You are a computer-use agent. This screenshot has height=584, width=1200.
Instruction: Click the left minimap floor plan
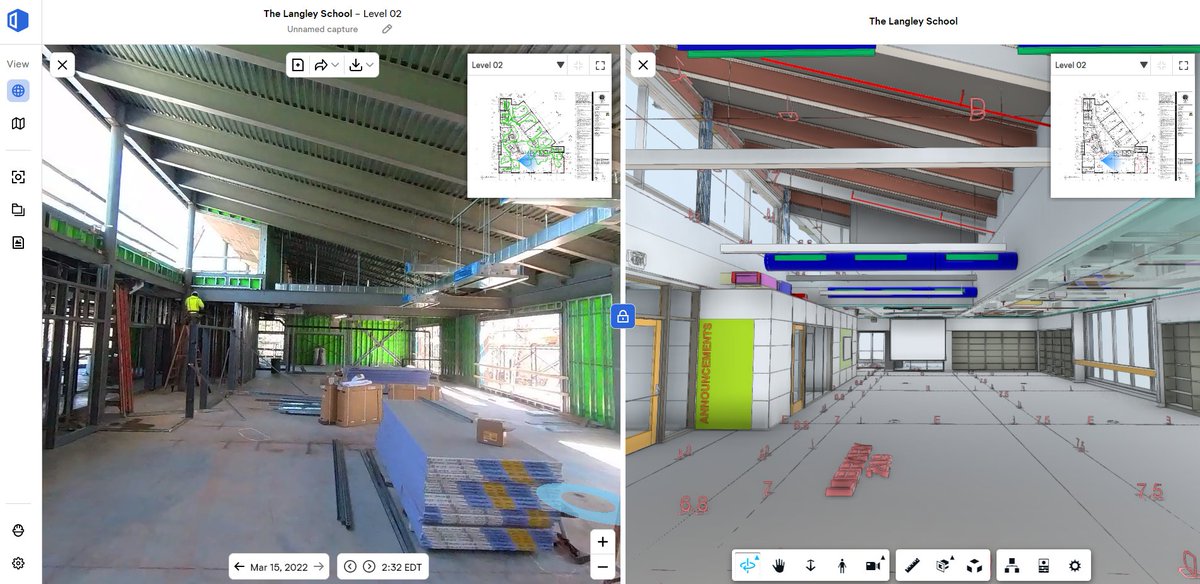point(539,136)
